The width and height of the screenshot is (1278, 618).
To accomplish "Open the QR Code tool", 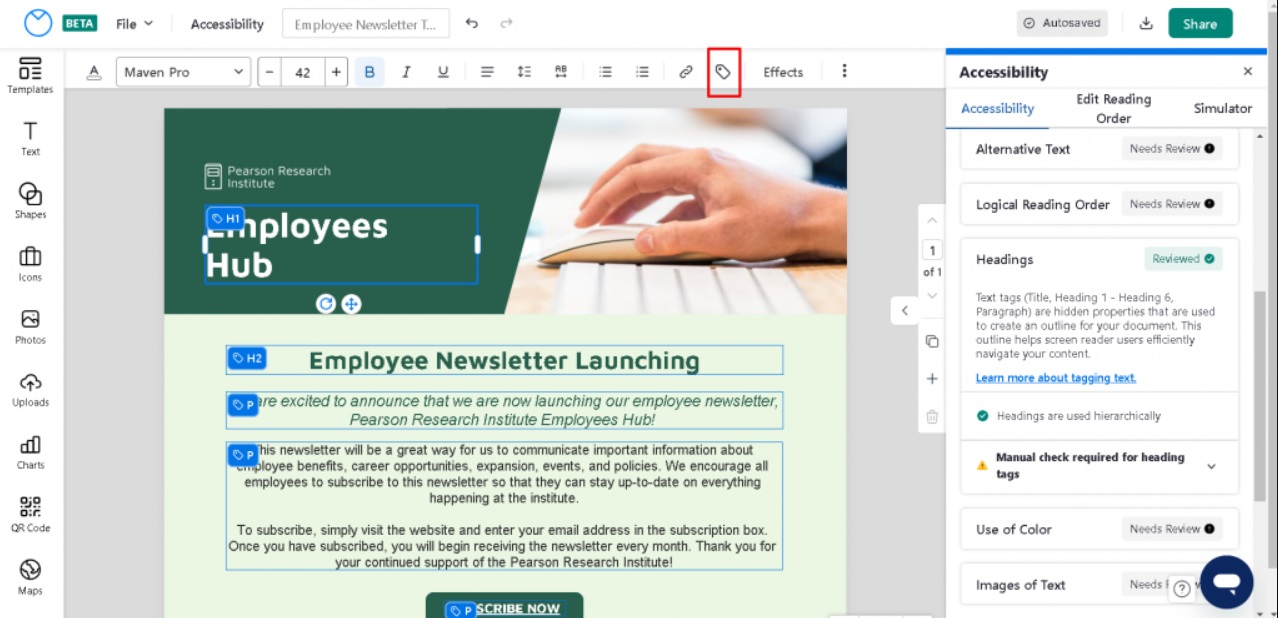I will pyautogui.click(x=30, y=513).
